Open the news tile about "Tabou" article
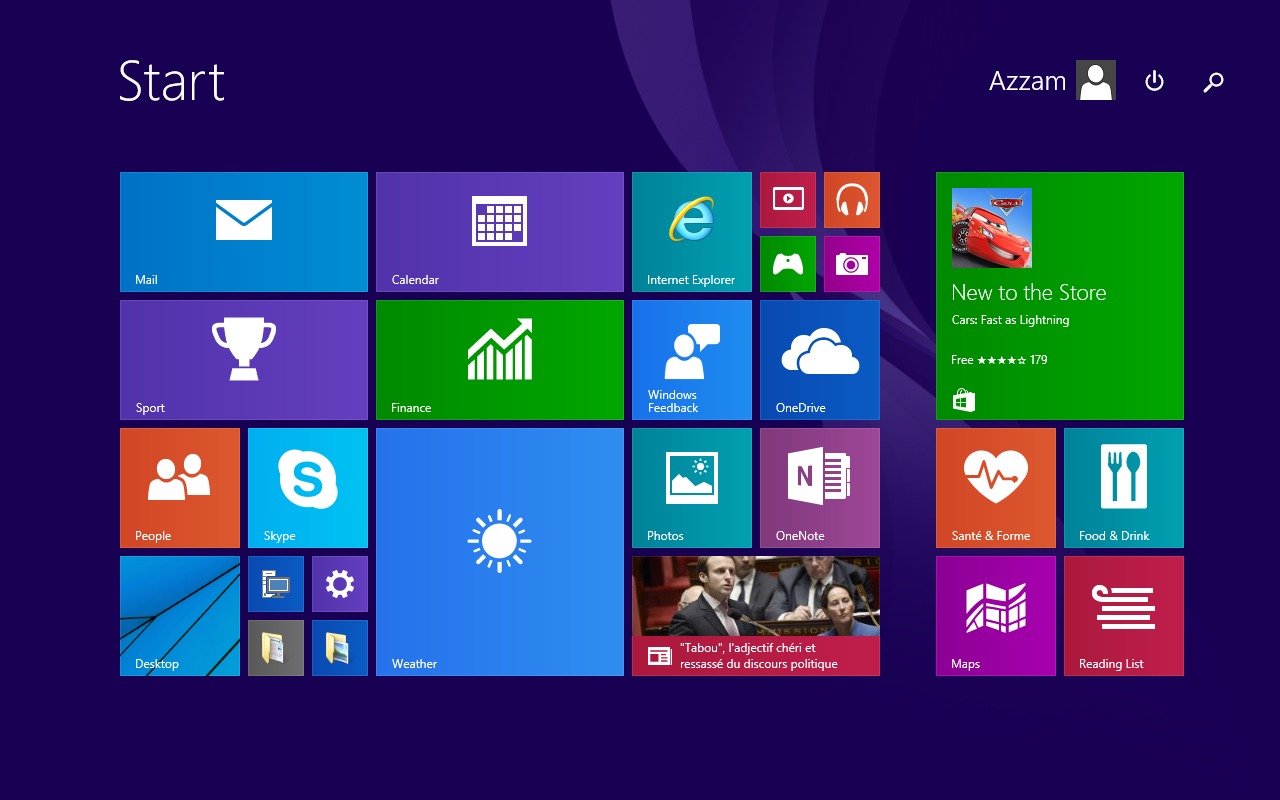This screenshot has width=1280, height=800. tap(756, 616)
